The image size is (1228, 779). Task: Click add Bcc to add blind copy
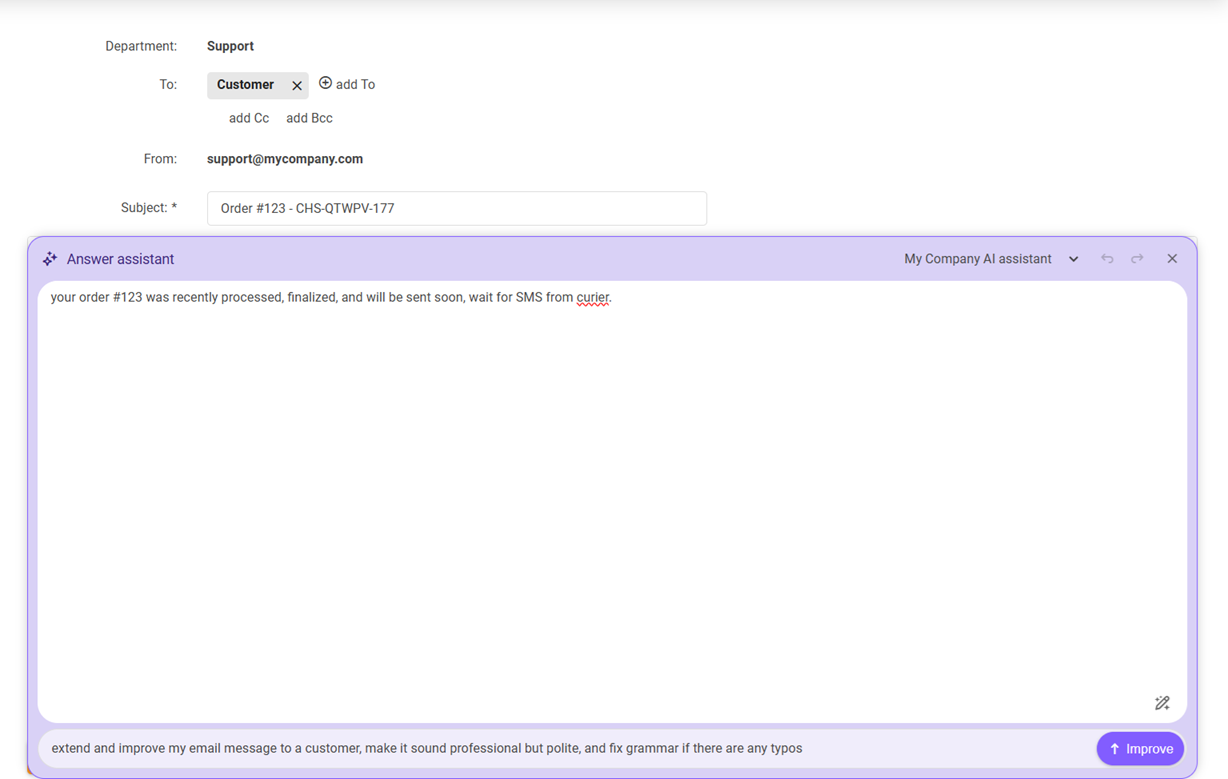[309, 118]
